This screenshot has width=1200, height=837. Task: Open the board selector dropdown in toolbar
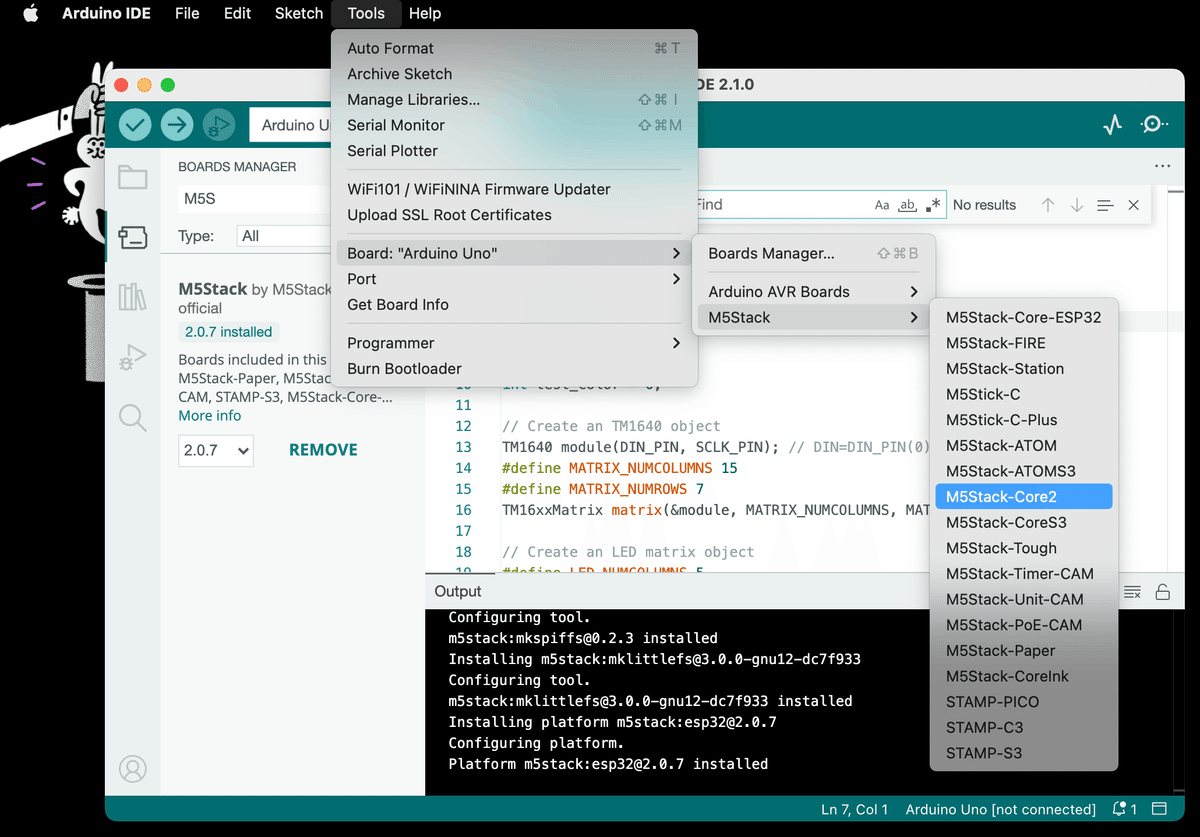[290, 125]
